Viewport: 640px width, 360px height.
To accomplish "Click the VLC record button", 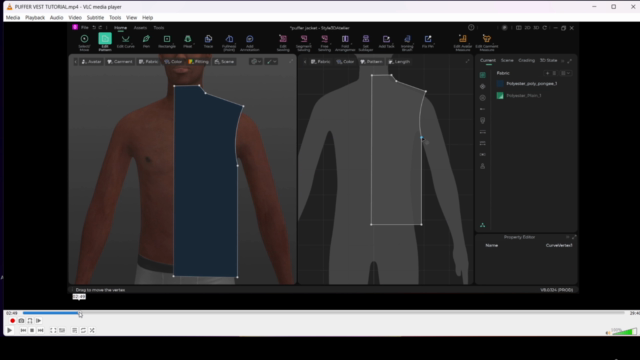I will click(x=12, y=321).
